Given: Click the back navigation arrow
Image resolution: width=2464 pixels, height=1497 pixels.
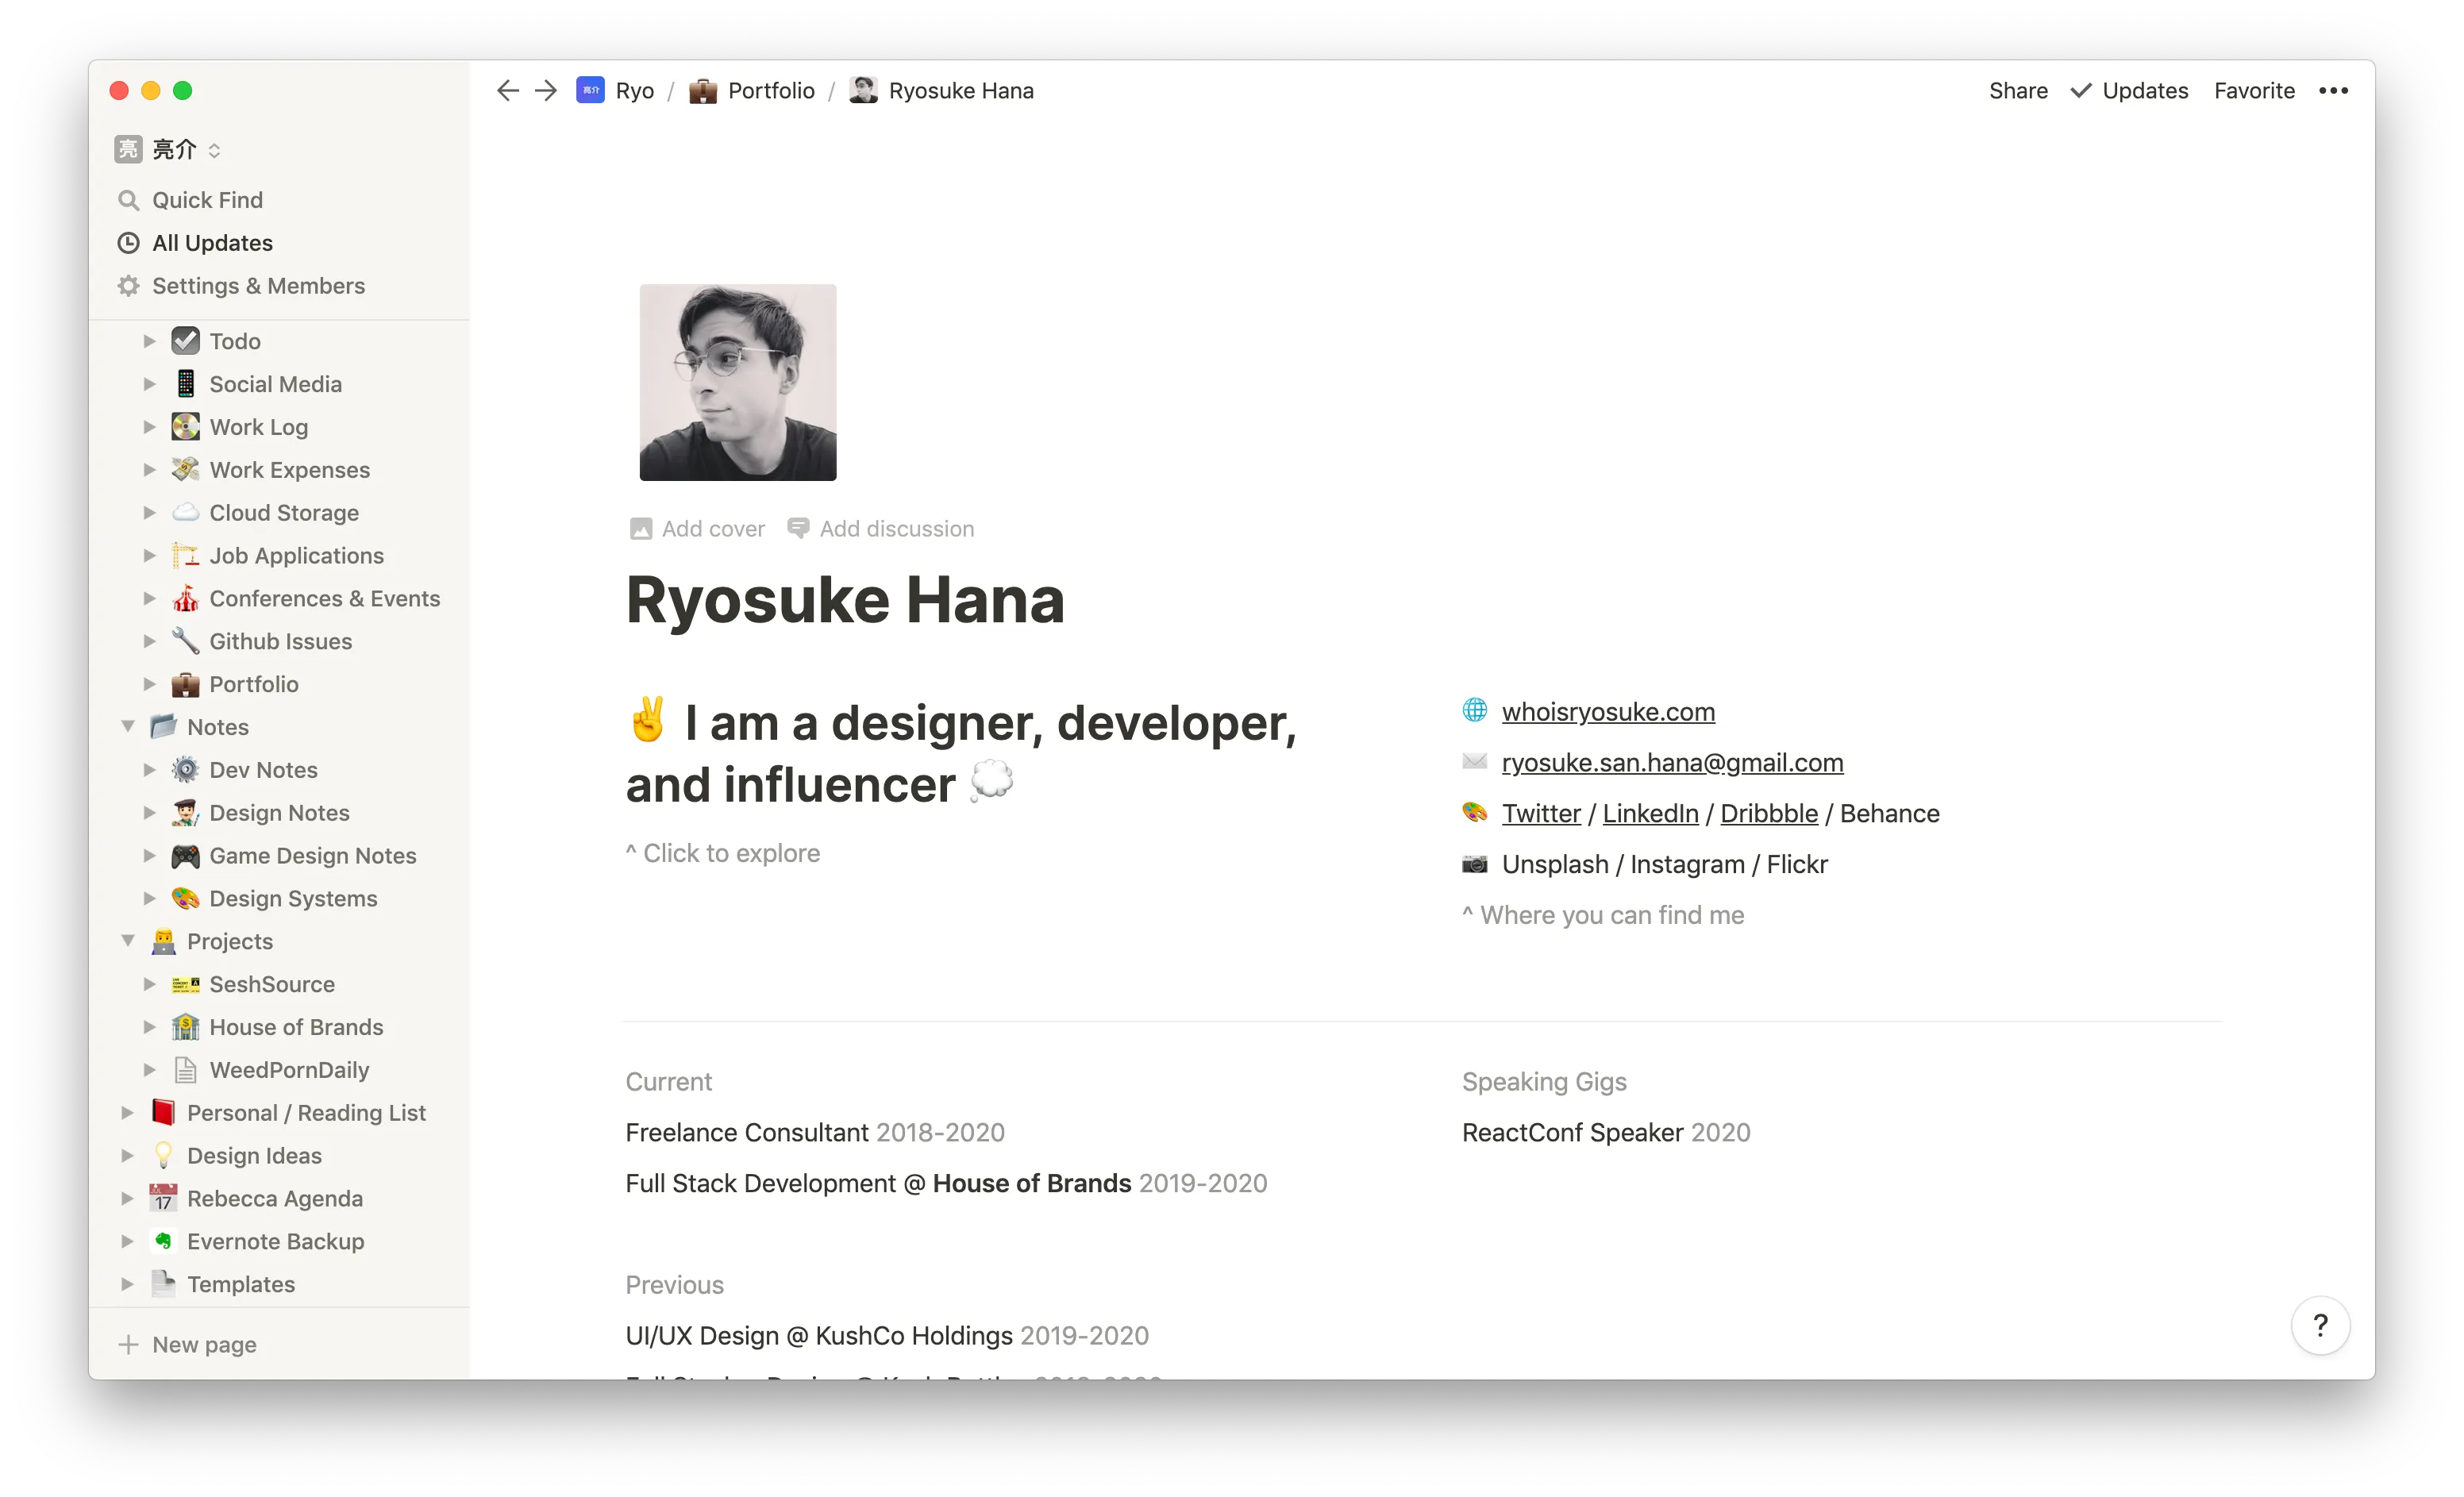Looking at the screenshot, I should coord(508,90).
